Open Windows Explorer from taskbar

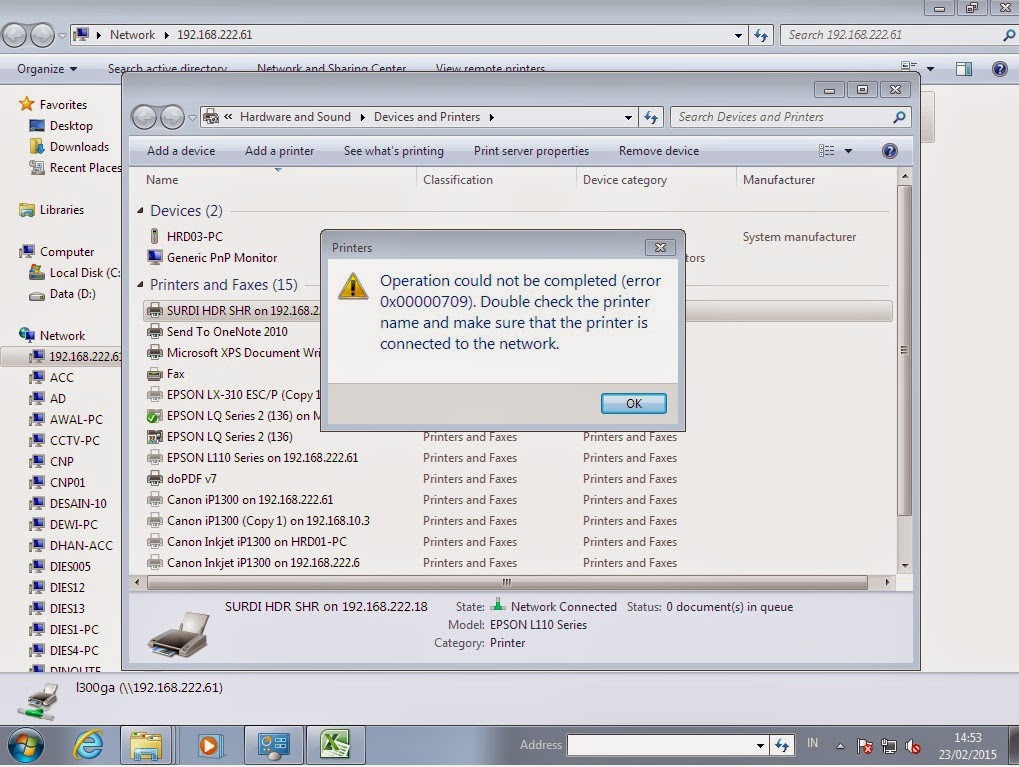(x=146, y=745)
